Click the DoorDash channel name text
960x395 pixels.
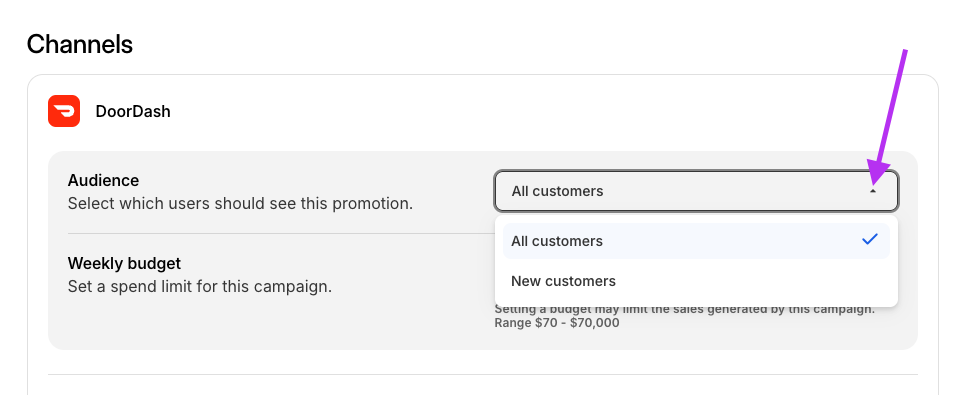point(133,111)
